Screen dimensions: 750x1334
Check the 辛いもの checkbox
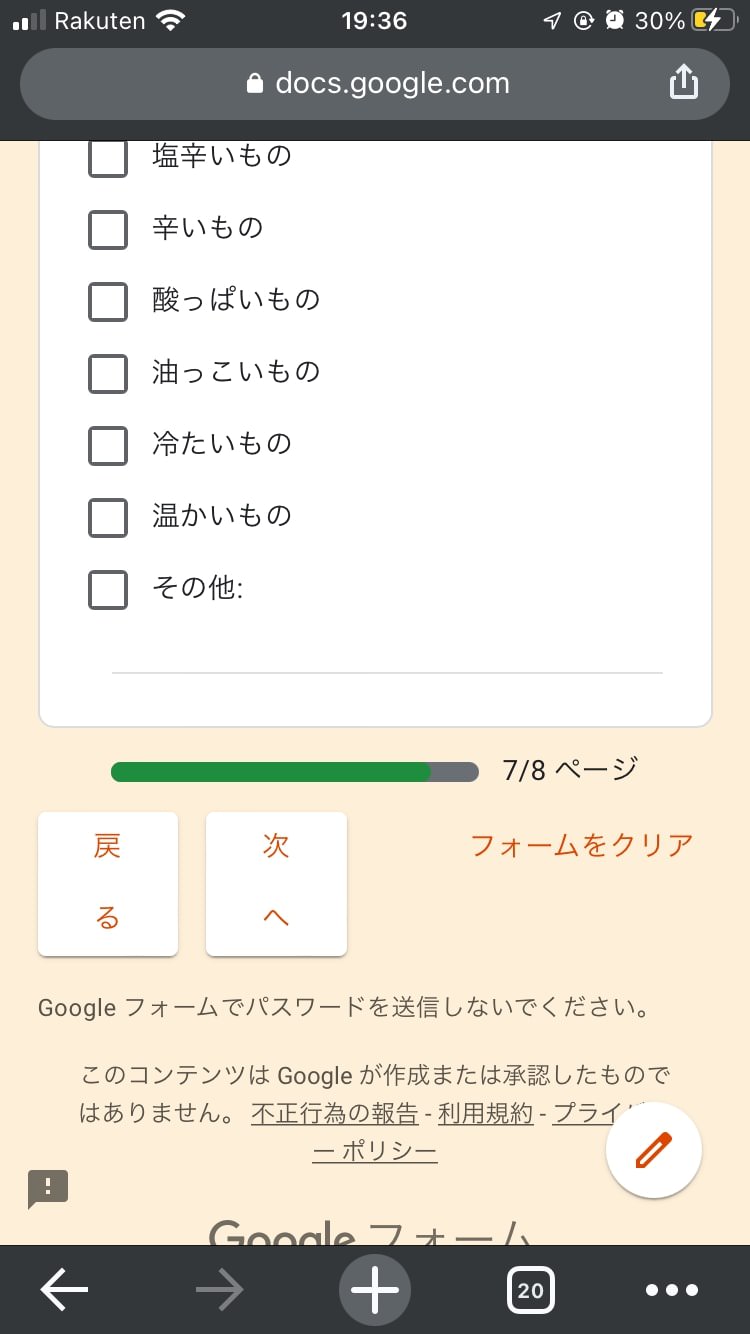(x=108, y=229)
